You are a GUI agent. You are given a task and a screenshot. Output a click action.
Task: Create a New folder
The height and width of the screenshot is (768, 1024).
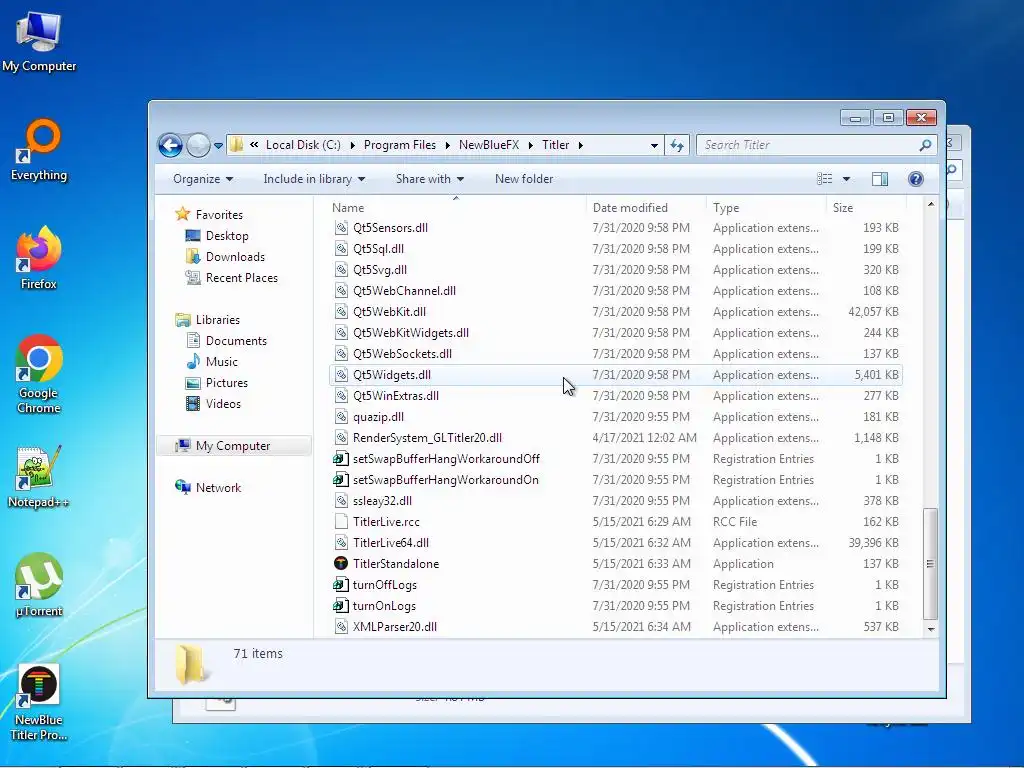coord(524,179)
